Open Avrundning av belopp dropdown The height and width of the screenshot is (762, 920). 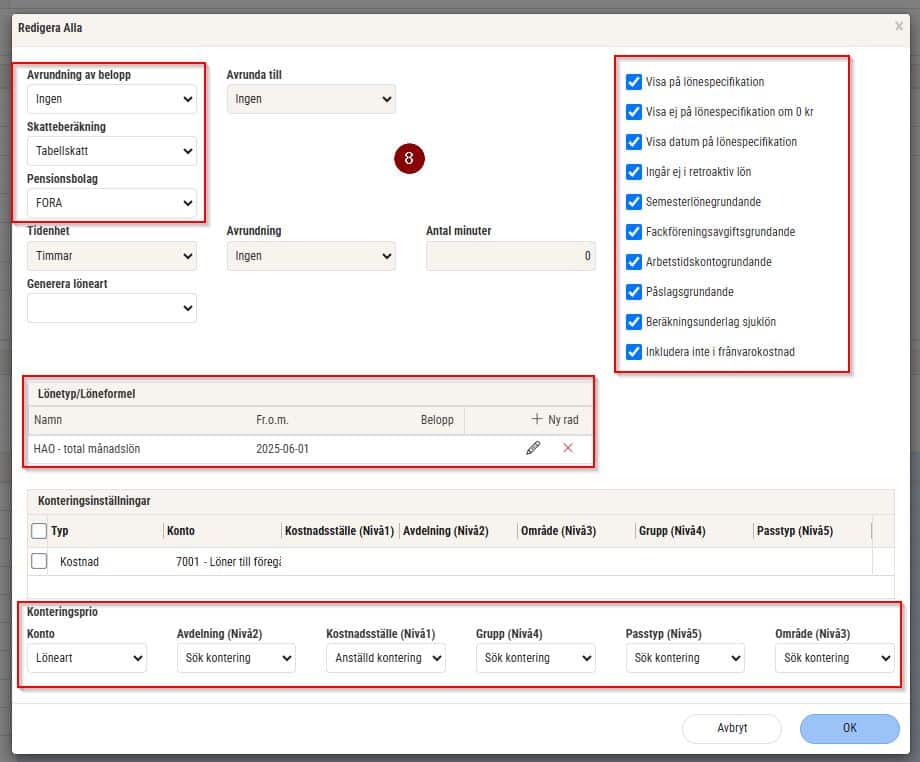111,99
